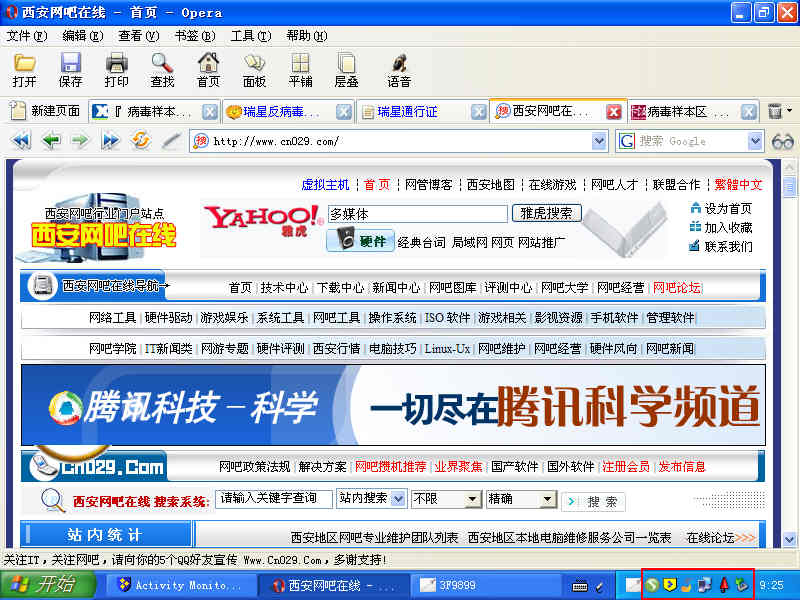This screenshot has width=800, height=600.
Task: Open the 文件(F) menu
Action: point(27,36)
